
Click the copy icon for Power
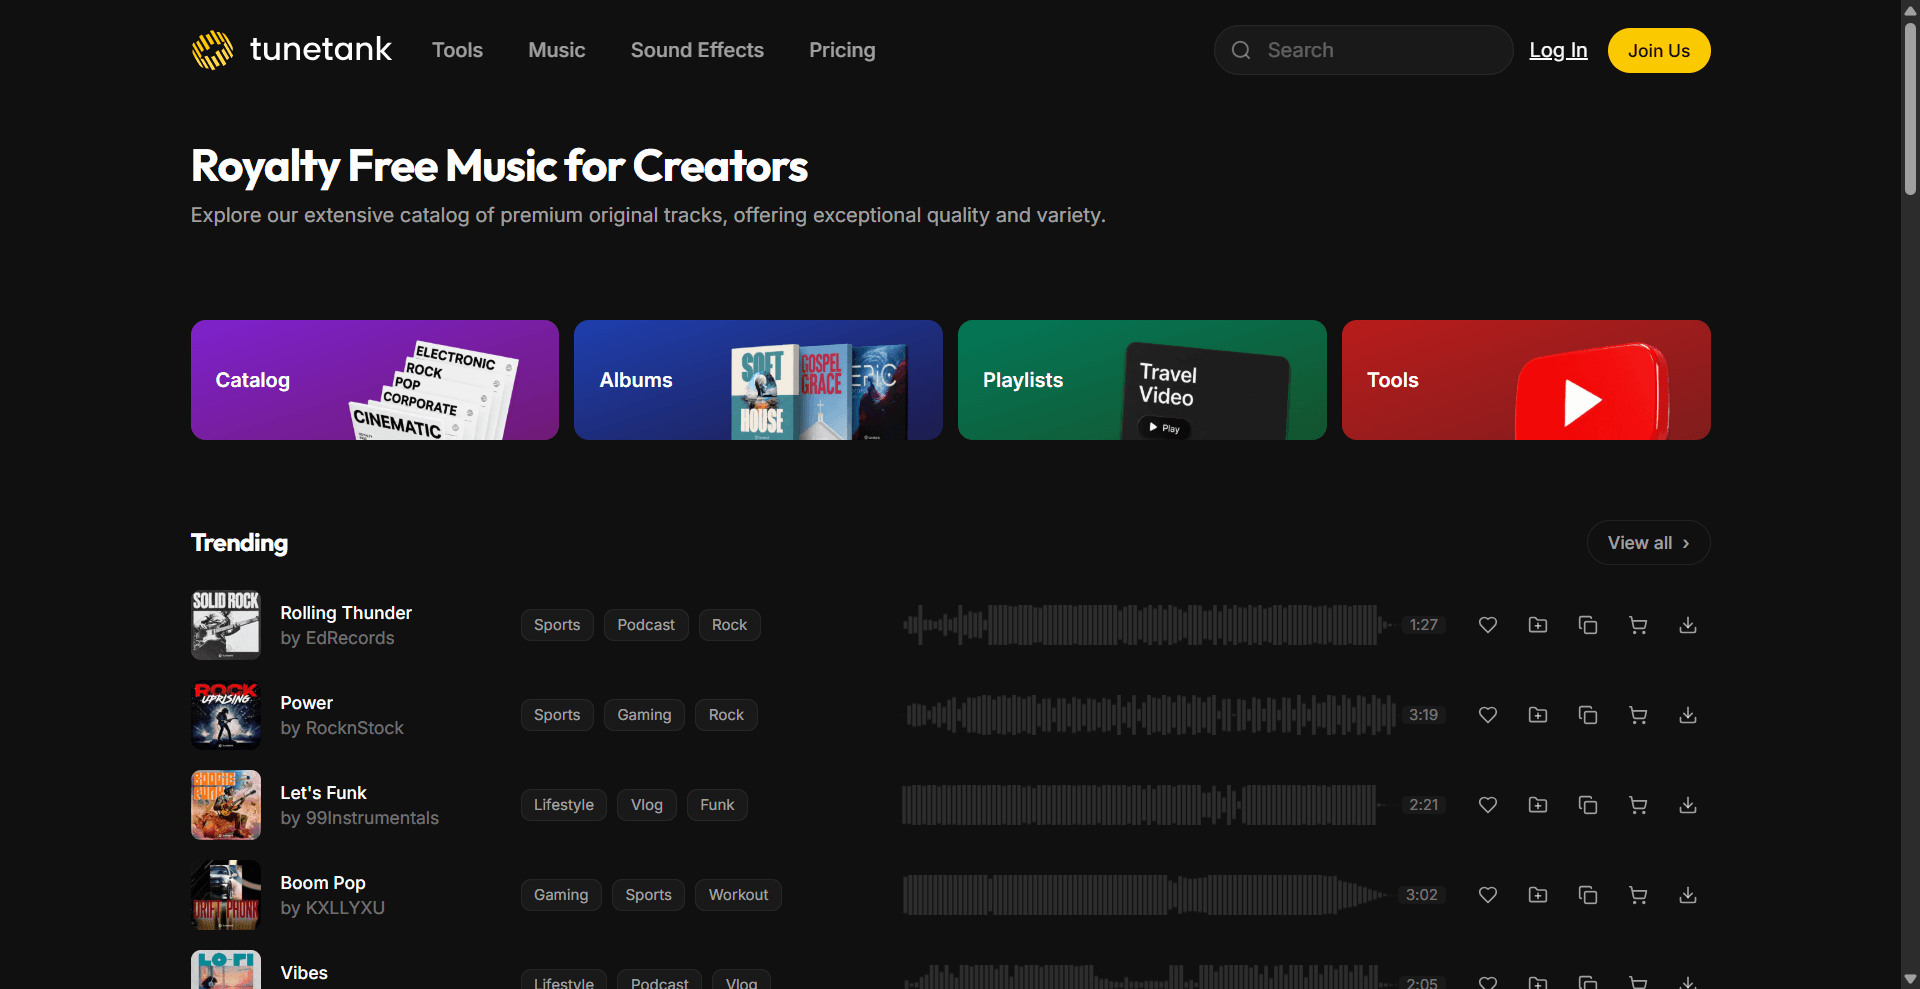1588,715
